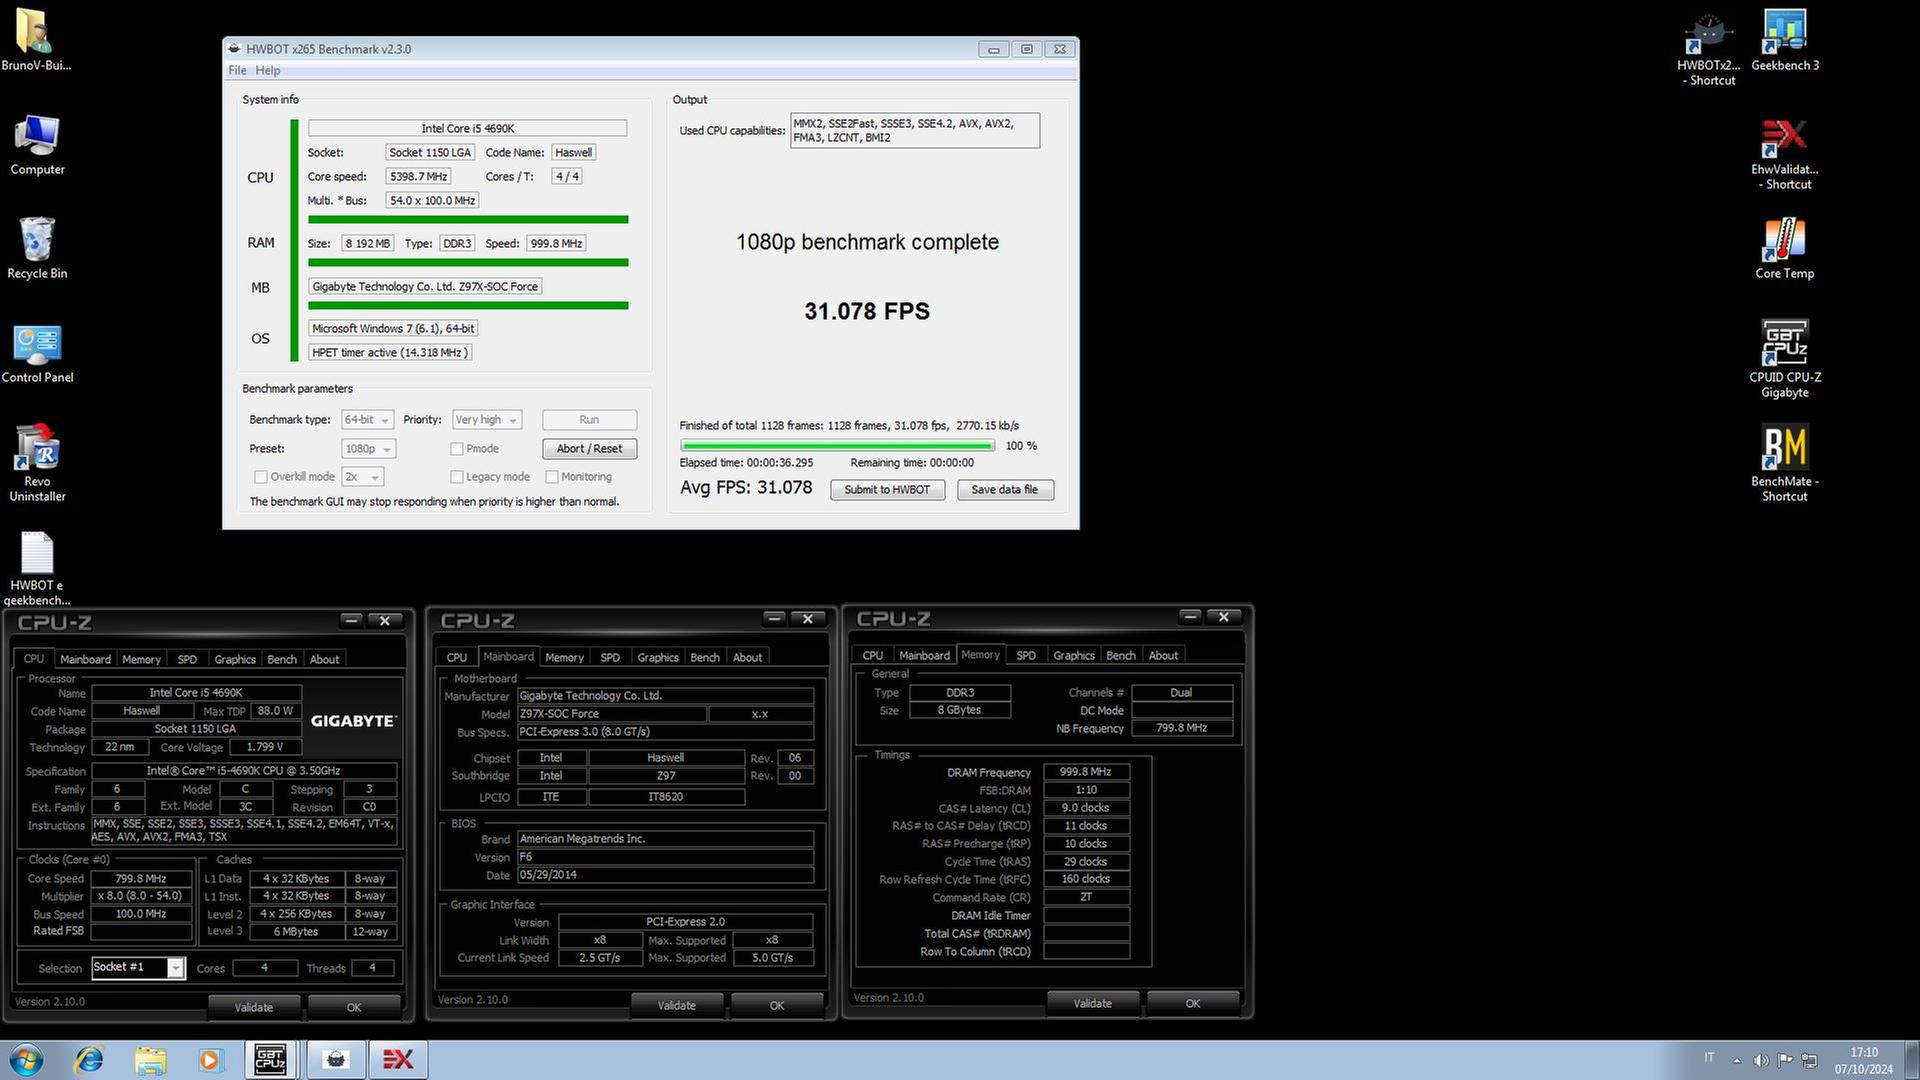Open the Preset 1080p dropdown

pos(369,449)
